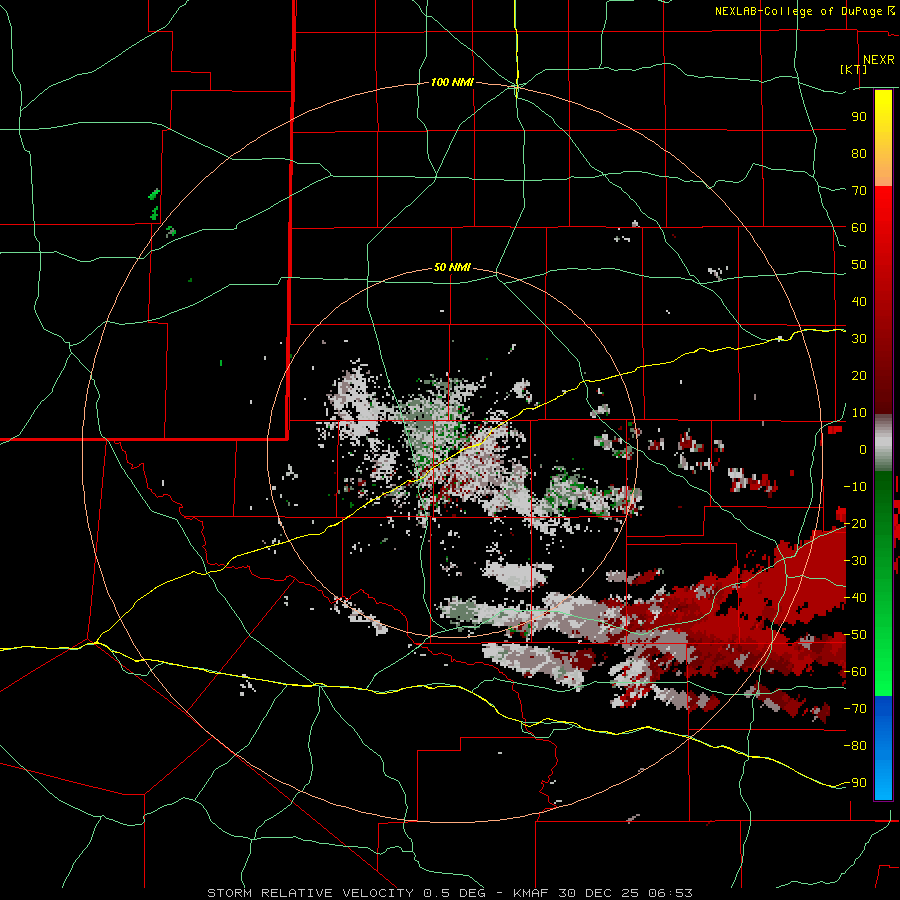Pick the blue segment of the color bar

[883, 748]
